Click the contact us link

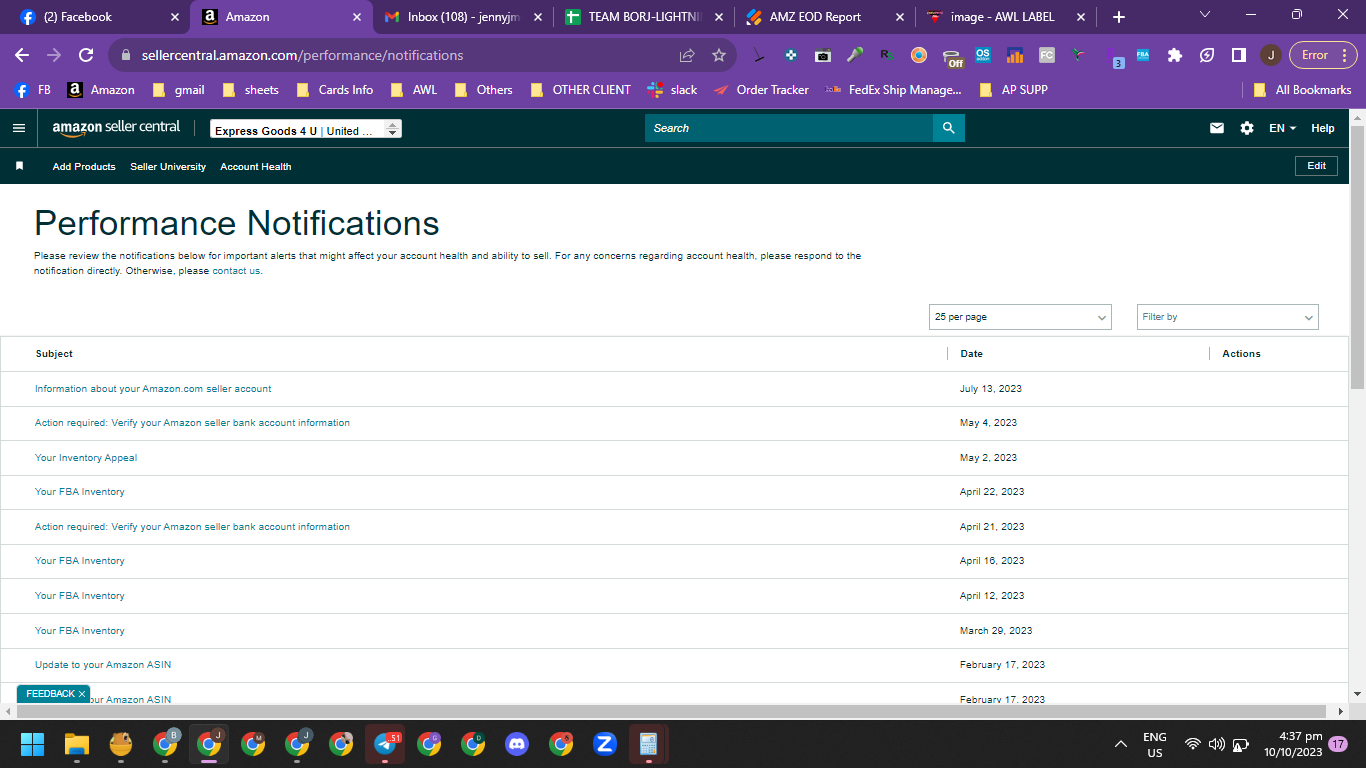(236, 271)
